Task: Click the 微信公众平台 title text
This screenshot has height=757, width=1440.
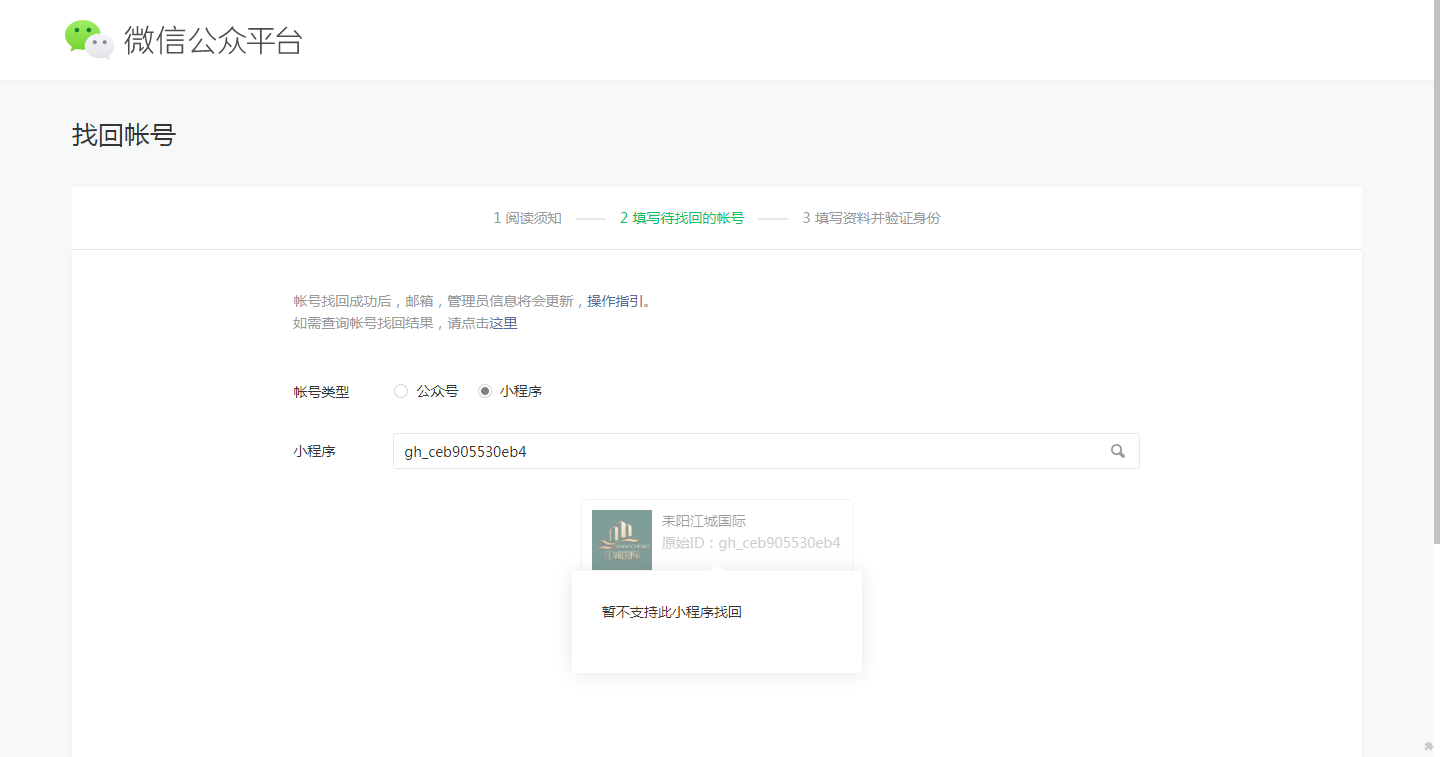Action: (x=213, y=40)
